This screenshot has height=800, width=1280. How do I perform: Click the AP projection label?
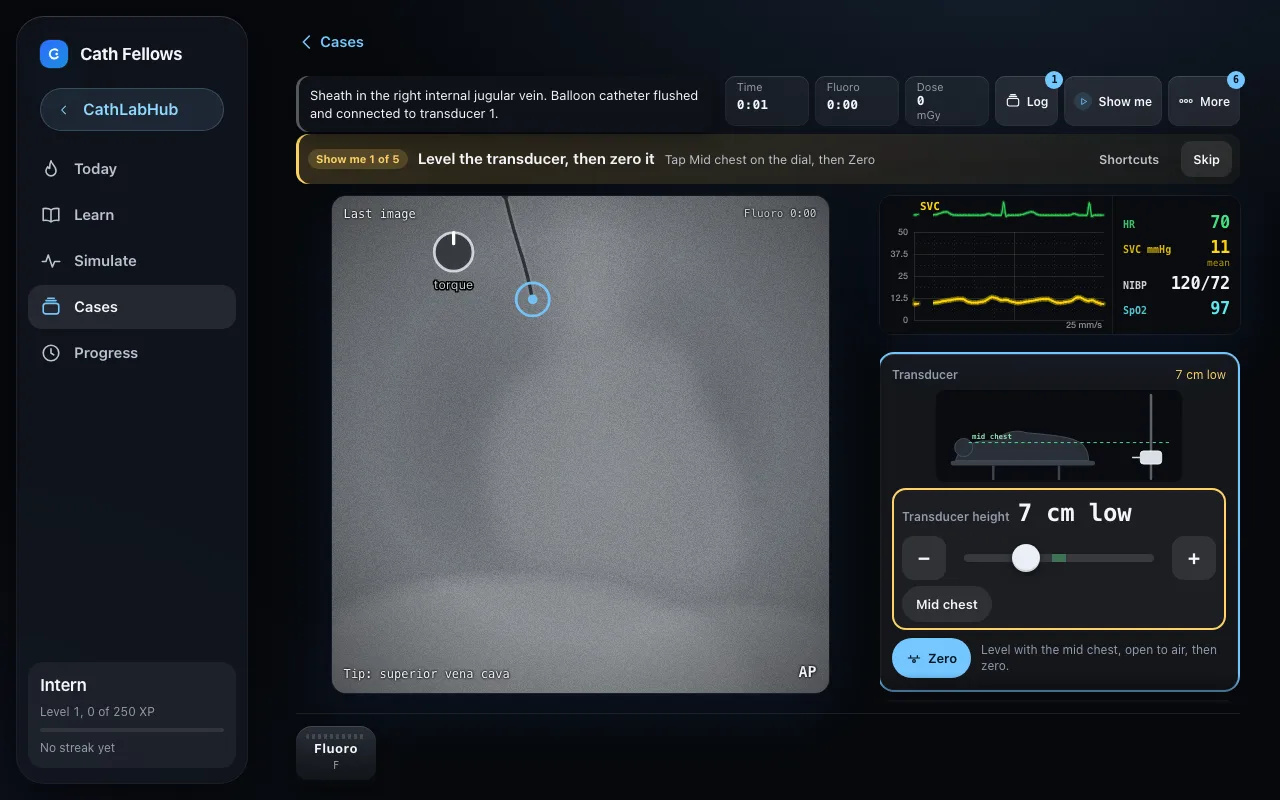point(807,672)
